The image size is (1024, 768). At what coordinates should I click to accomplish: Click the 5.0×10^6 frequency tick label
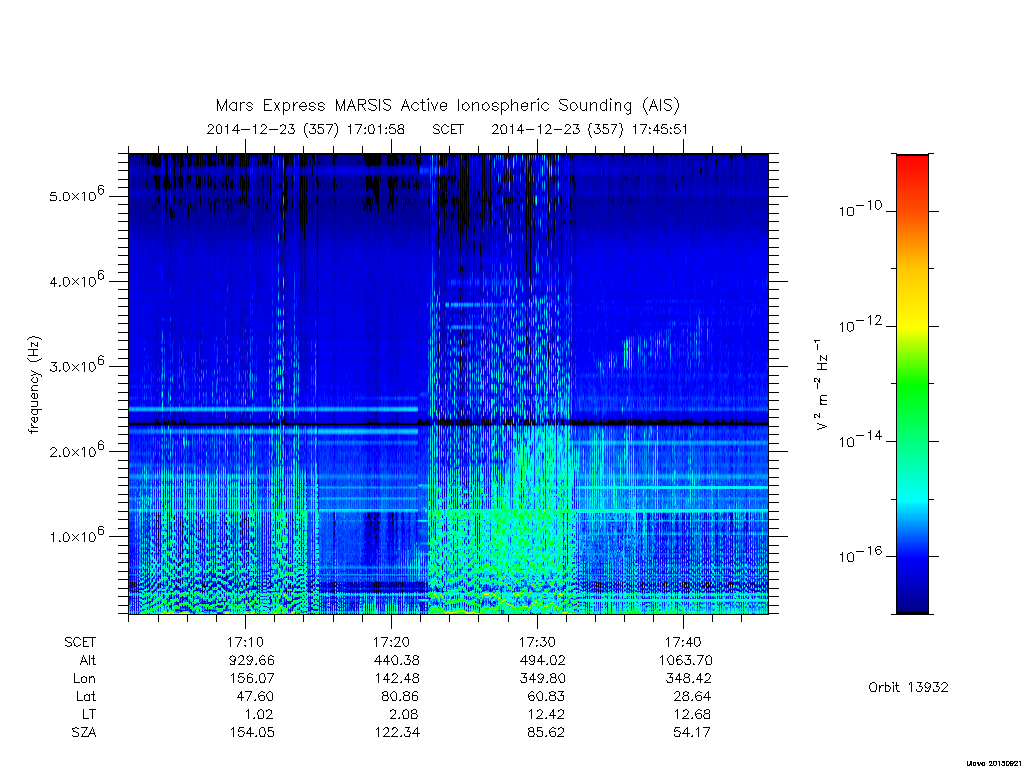pos(76,195)
